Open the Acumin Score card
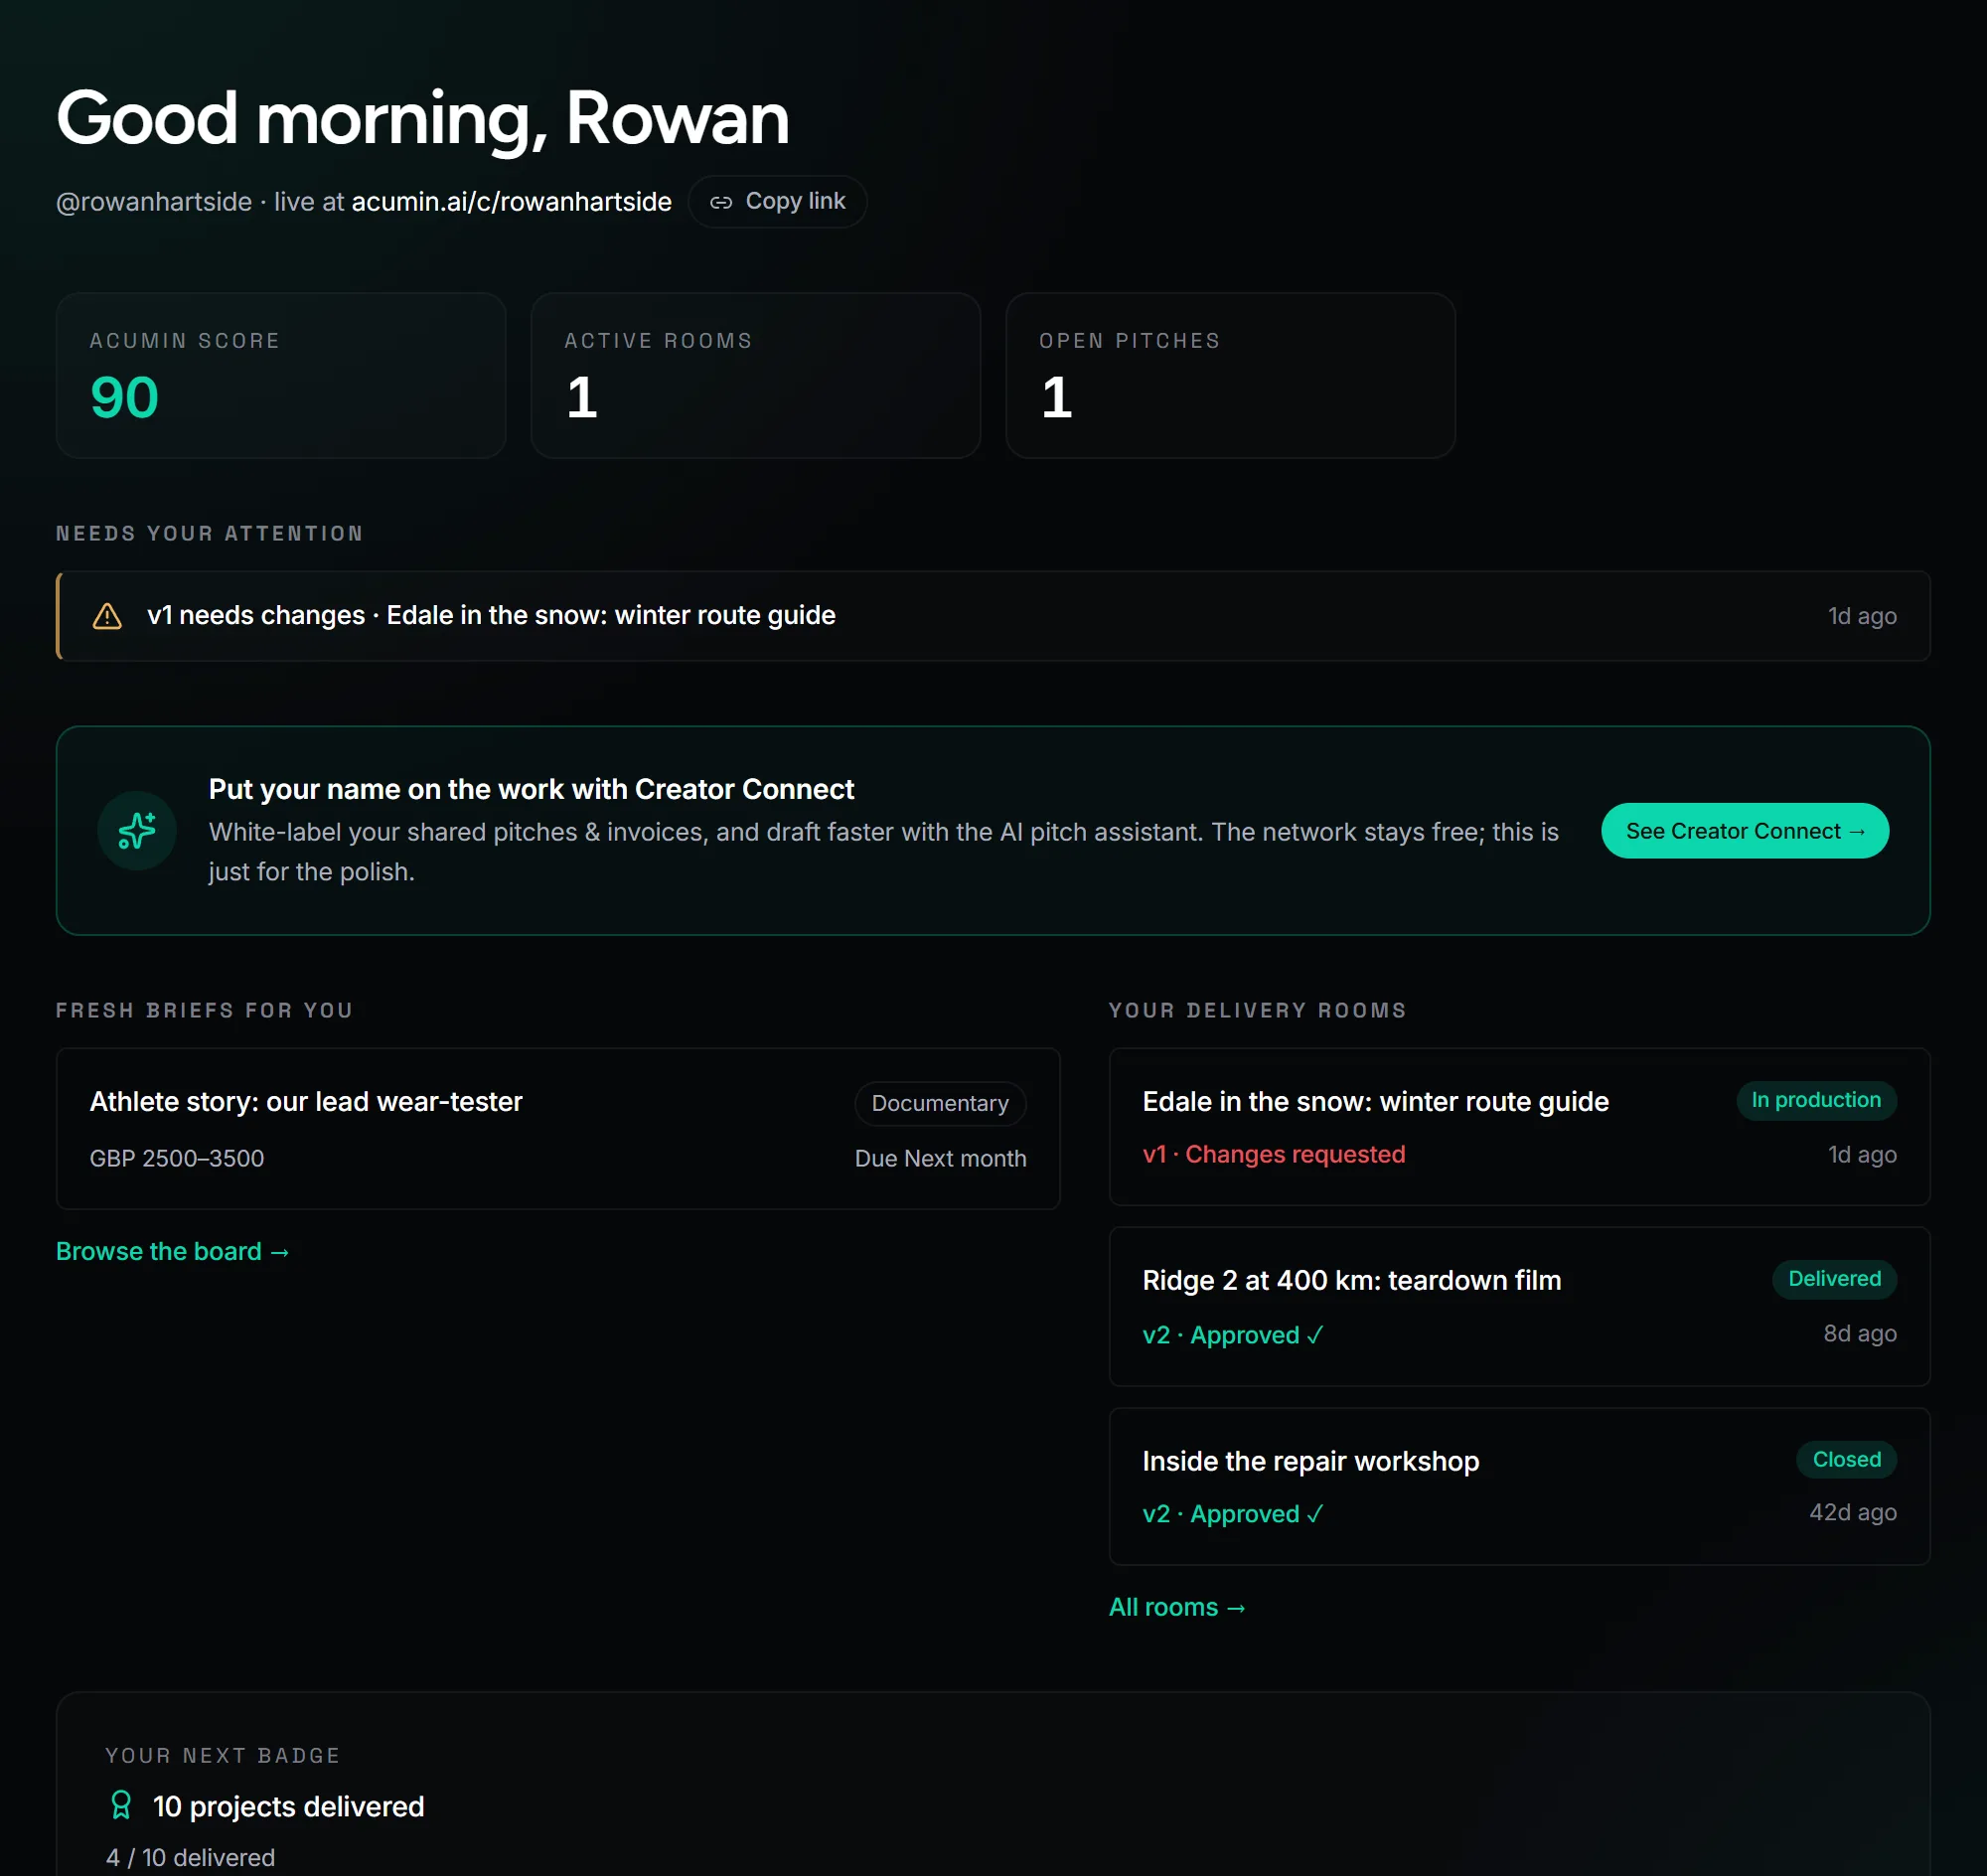 (281, 376)
